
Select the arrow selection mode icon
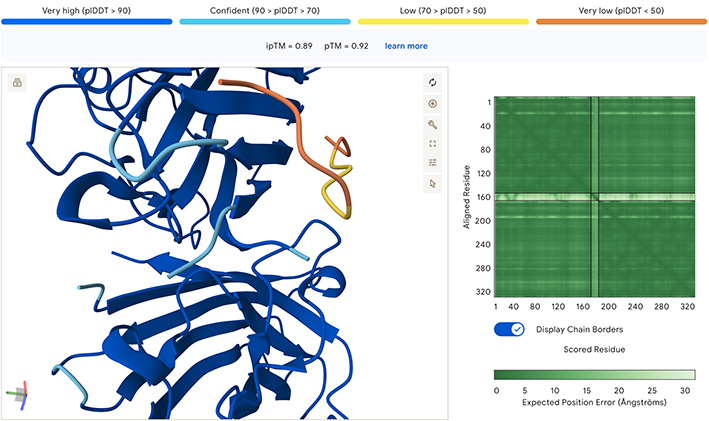click(x=432, y=183)
